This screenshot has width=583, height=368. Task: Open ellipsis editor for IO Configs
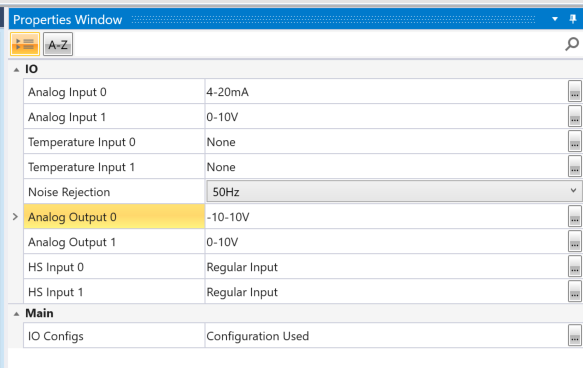[x=575, y=335]
